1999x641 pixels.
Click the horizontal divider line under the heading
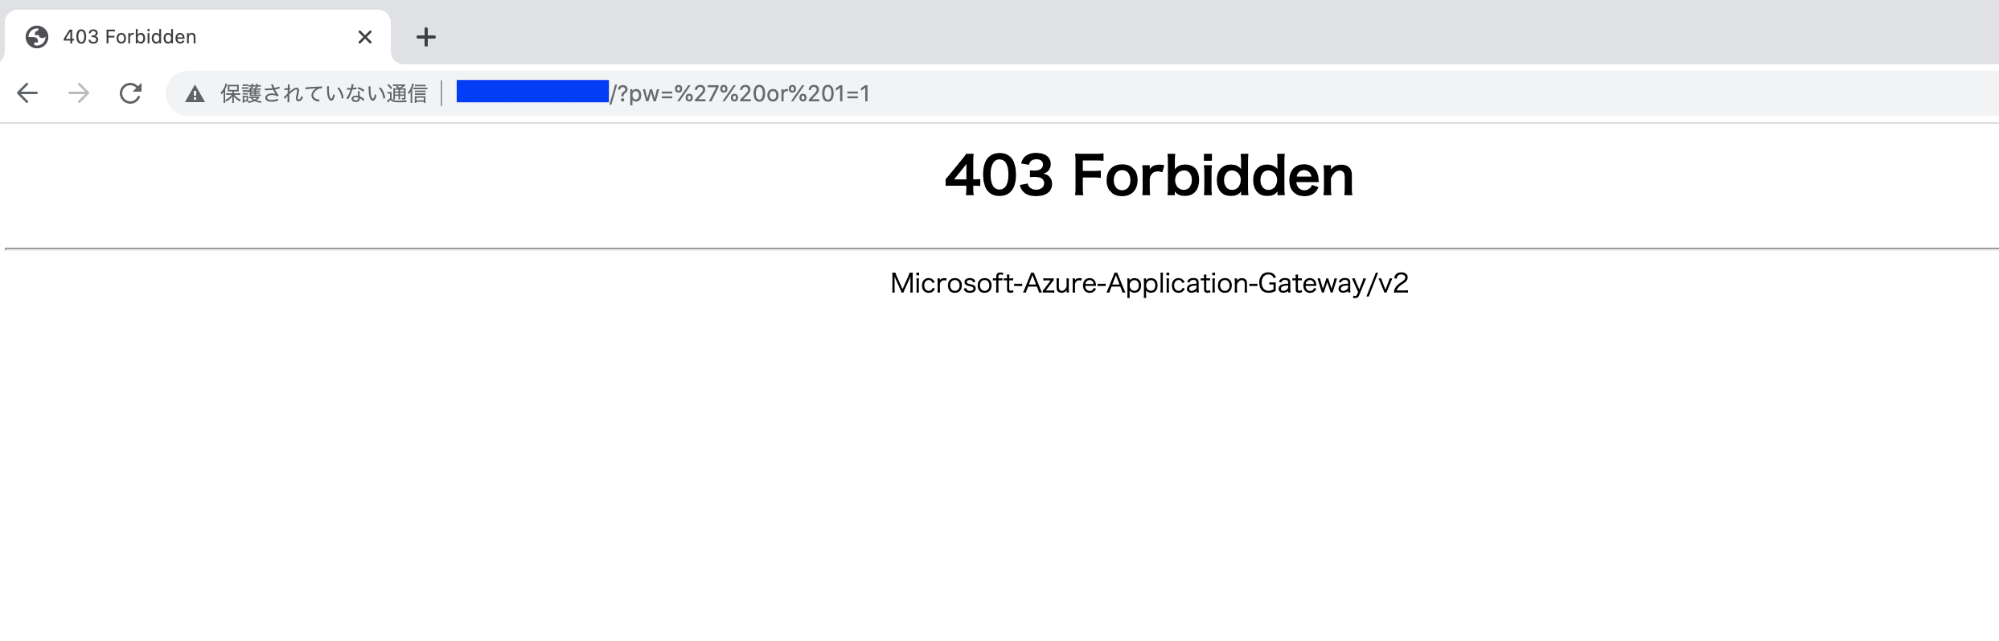coord(1001,248)
